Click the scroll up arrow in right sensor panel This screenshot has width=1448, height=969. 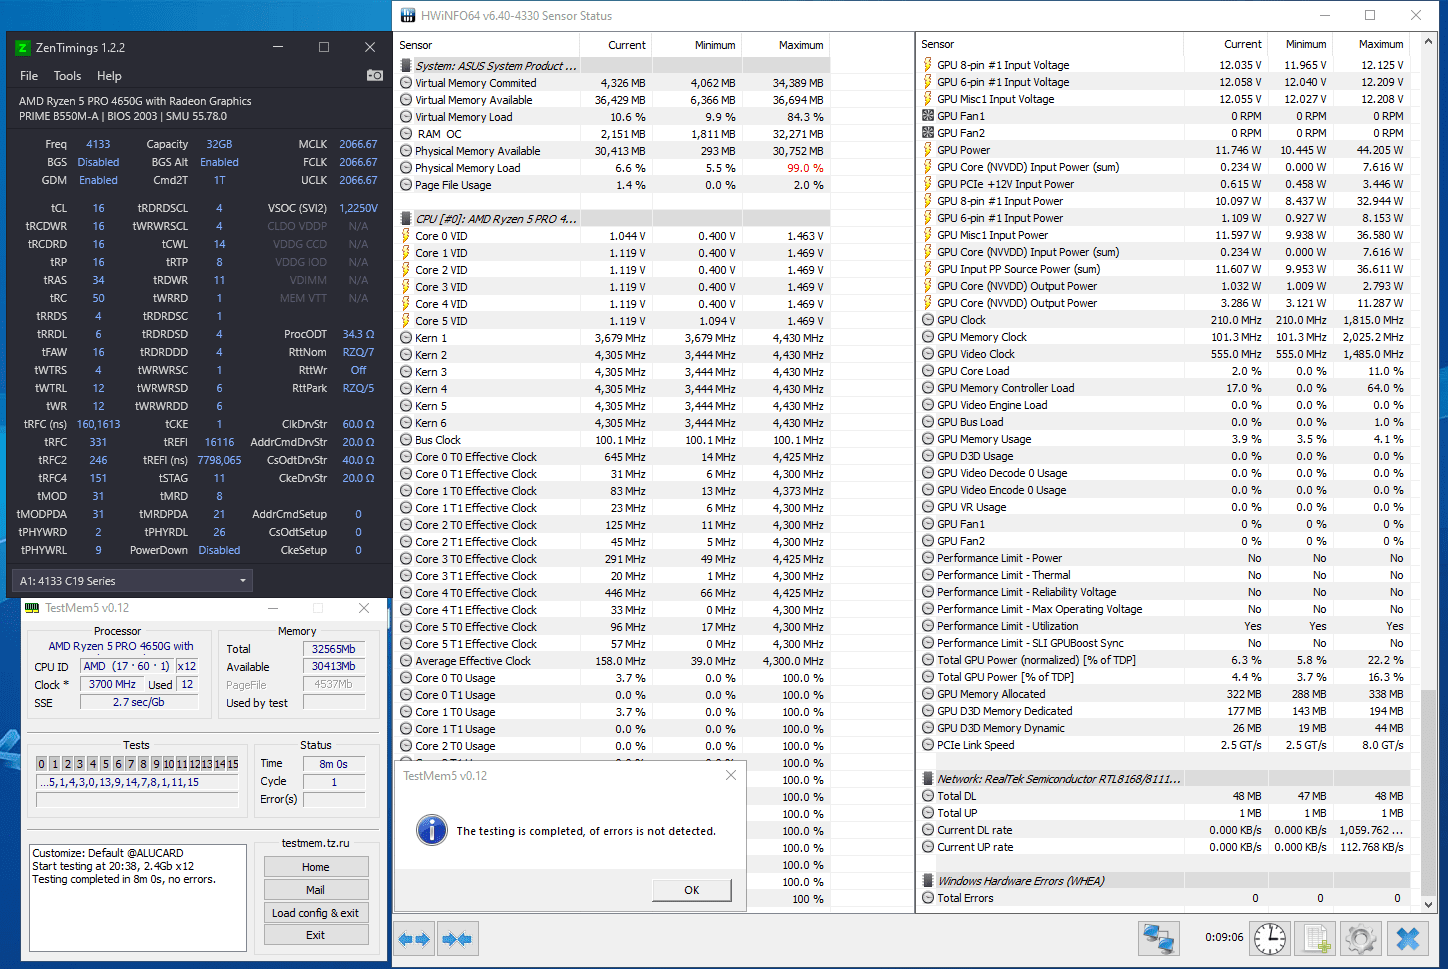tap(1429, 43)
